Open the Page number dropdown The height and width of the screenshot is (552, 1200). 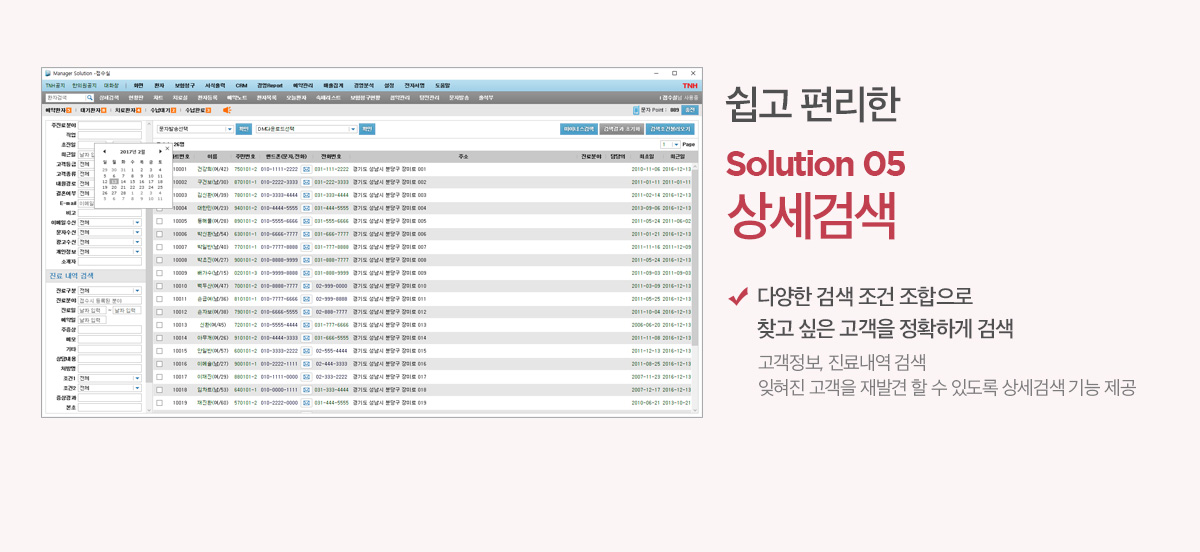click(668, 145)
